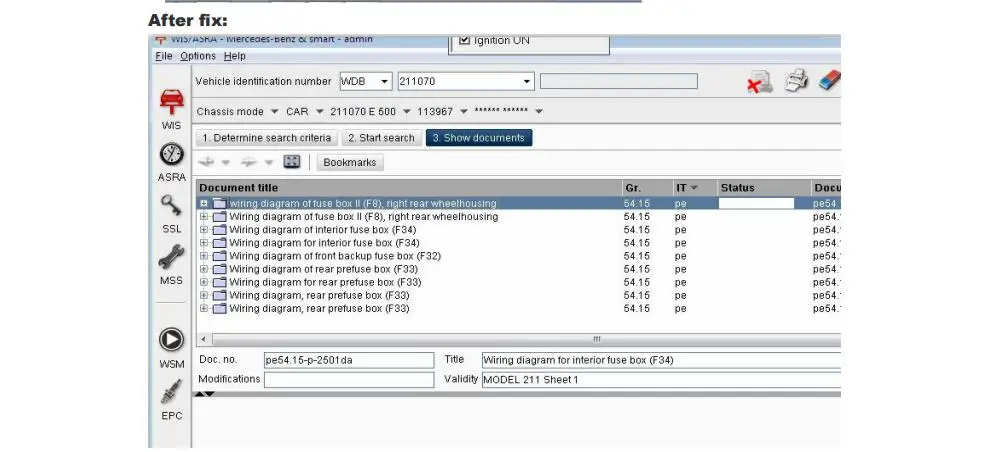Viewport: 989px width, 452px height.
Task: Click the printer icon
Action: [797, 81]
